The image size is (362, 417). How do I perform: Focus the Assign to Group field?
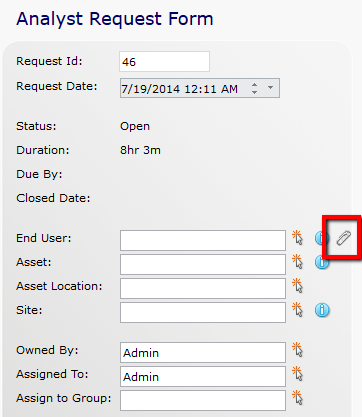click(203, 400)
